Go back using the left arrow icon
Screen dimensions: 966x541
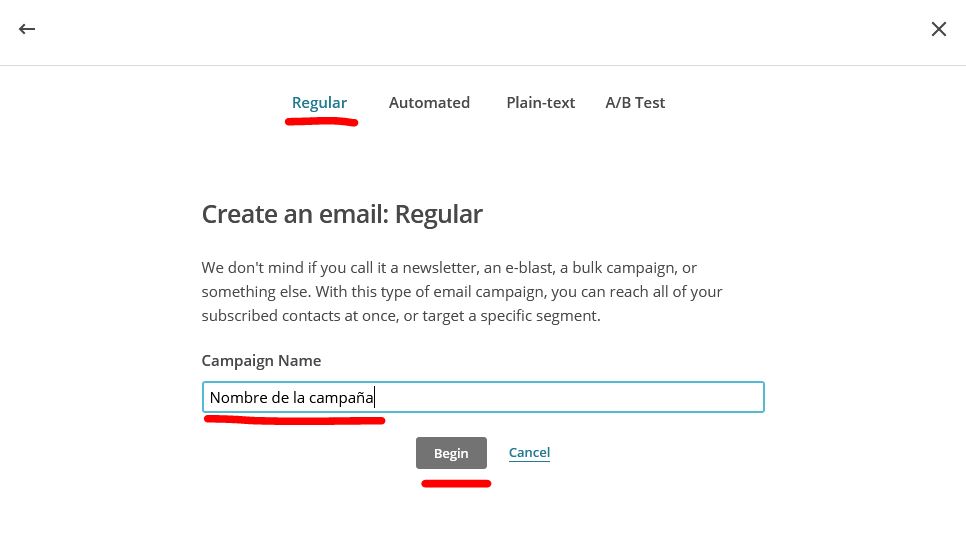coord(27,29)
